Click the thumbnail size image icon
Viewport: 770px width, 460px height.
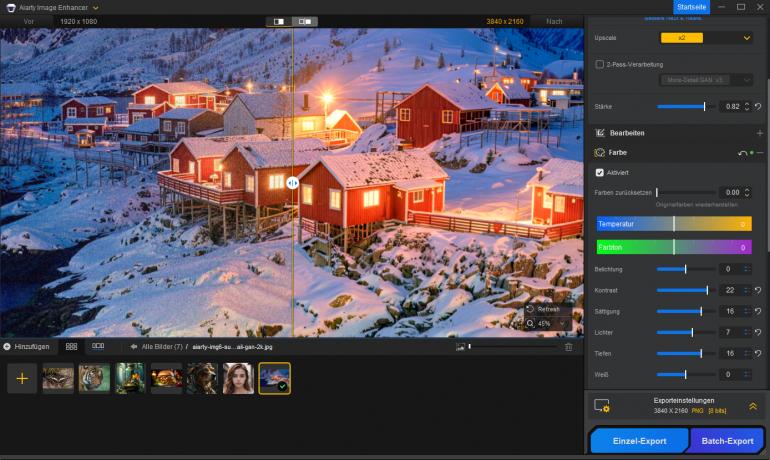pyautogui.click(x=460, y=347)
